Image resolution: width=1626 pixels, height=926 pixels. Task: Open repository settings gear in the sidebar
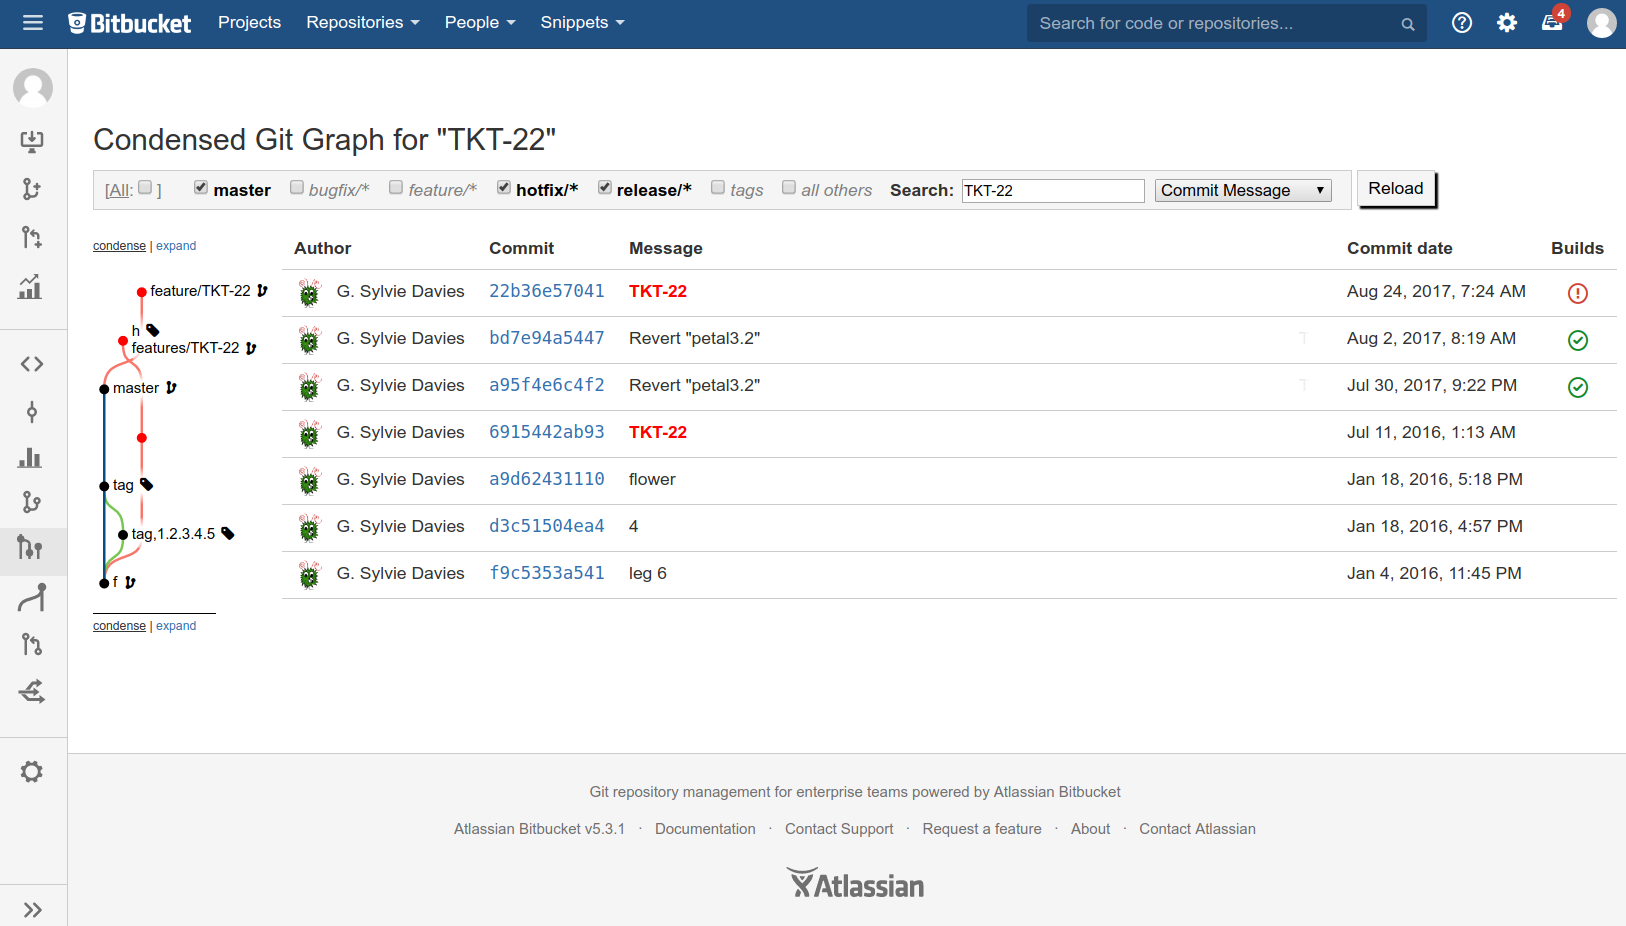coord(32,772)
